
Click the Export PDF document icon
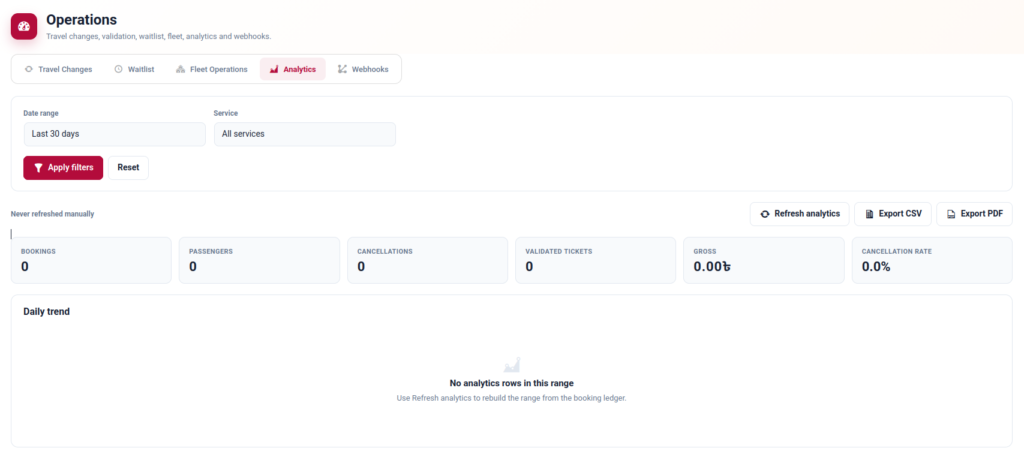952,214
